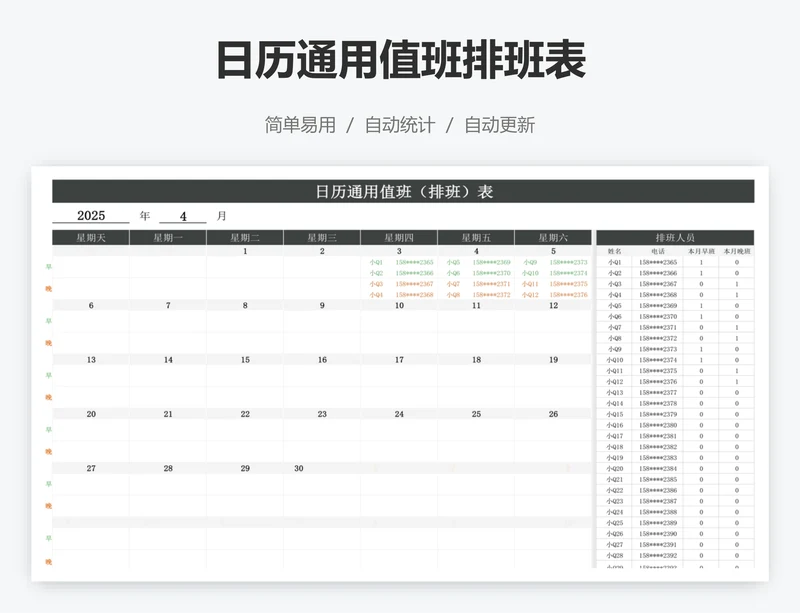Image resolution: width=800 pixels, height=613 pixels.
Task: Click the year field showing 2025
Action: [x=91, y=215]
